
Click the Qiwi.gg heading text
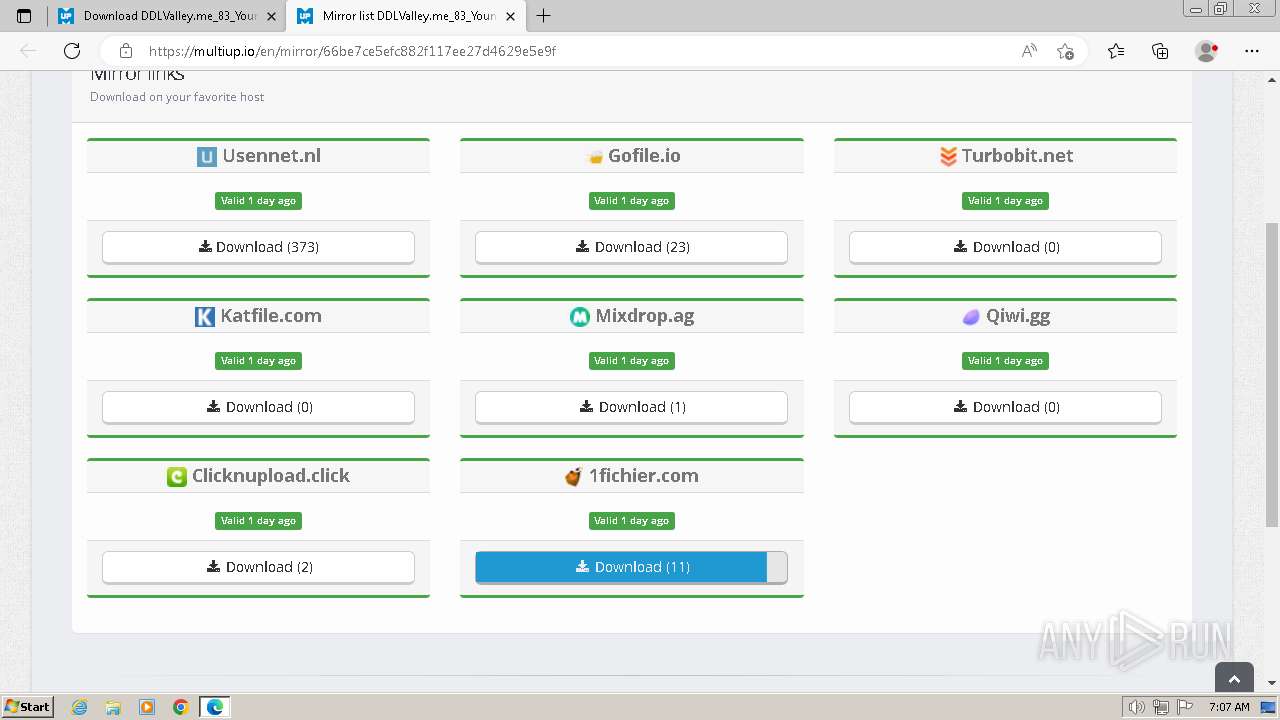click(1018, 316)
